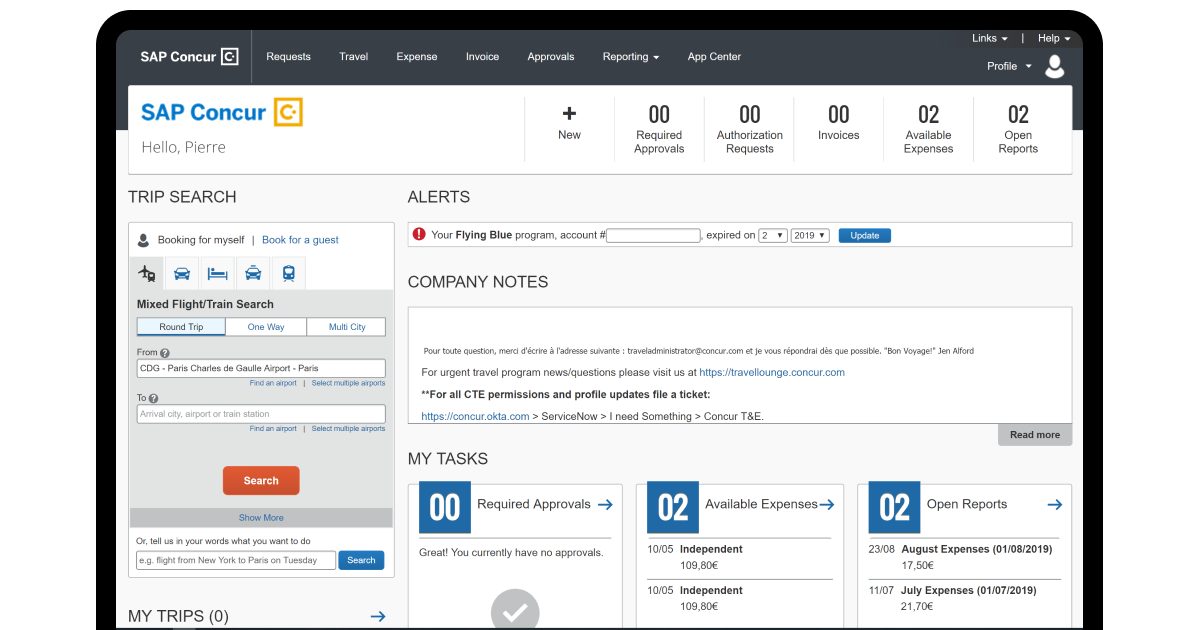Click the Open Reports arrow in My Tasks
1200x630 pixels.
coord(1054,505)
